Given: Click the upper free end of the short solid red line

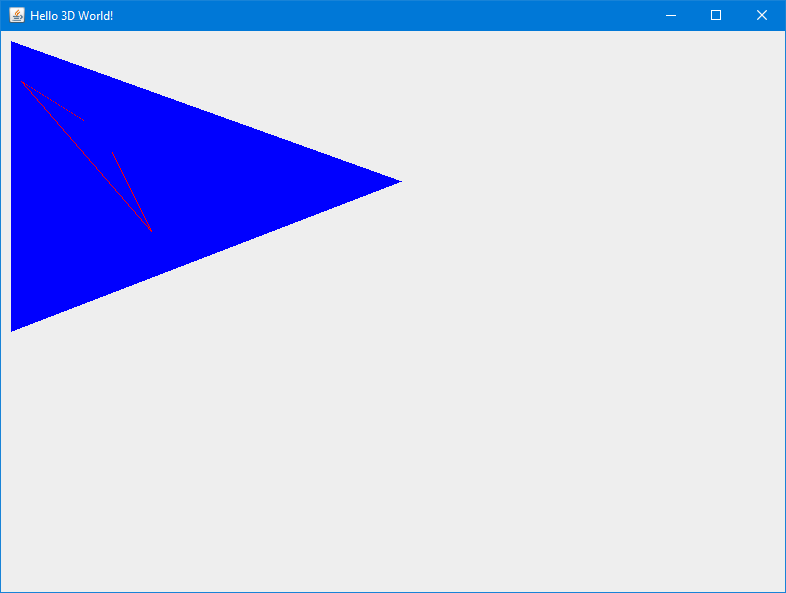Looking at the screenshot, I should click(112, 152).
